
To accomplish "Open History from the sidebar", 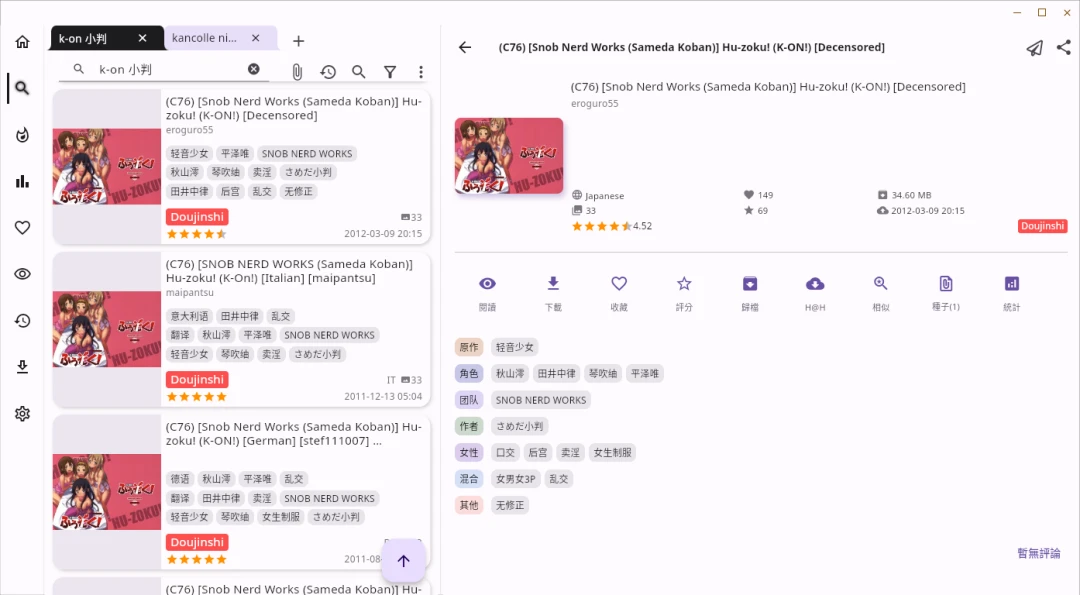I will pyautogui.click(x=22, y=320).
